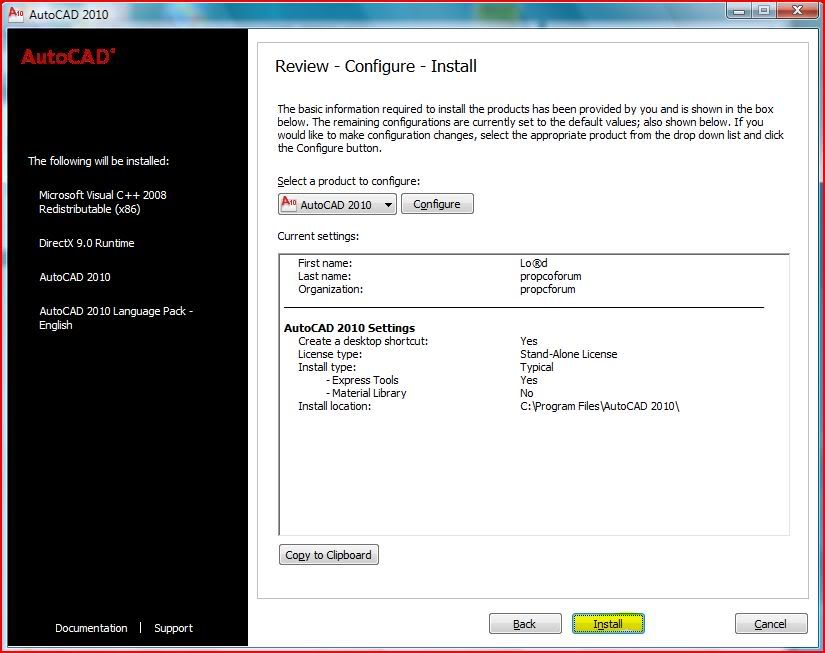The height and width of the screenshot is (653, 825).
Task: Click the 'Review - Configure - Install' heading
Action: [x=376, y=66]
